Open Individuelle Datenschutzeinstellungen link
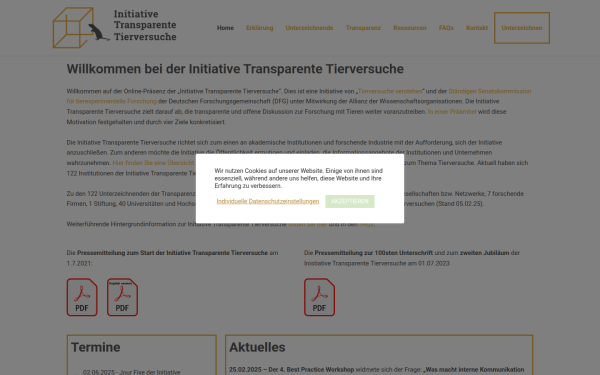Viewport: 600px width, 375px height. pyautogui.click(x=268, y=201)
